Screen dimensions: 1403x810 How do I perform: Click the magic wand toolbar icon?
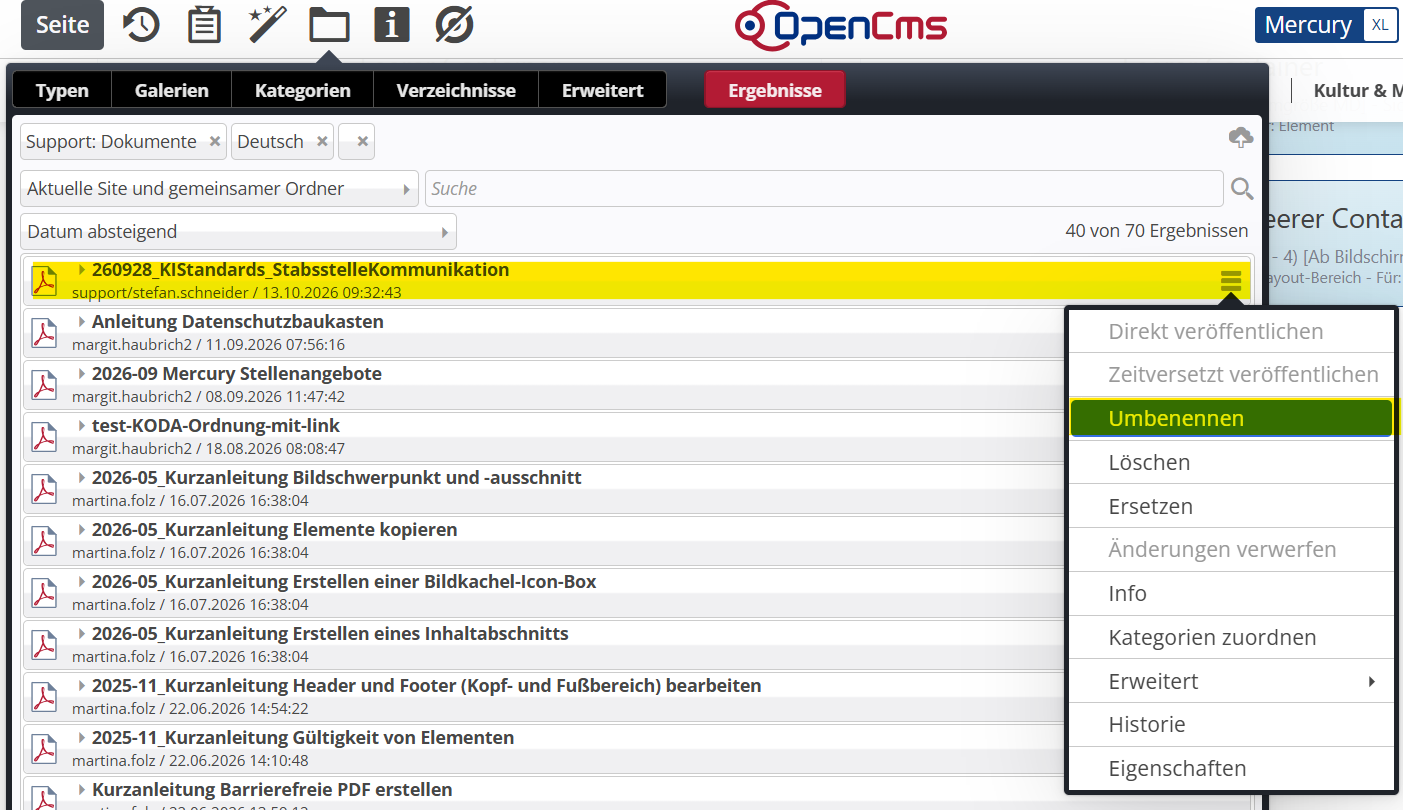267,25
